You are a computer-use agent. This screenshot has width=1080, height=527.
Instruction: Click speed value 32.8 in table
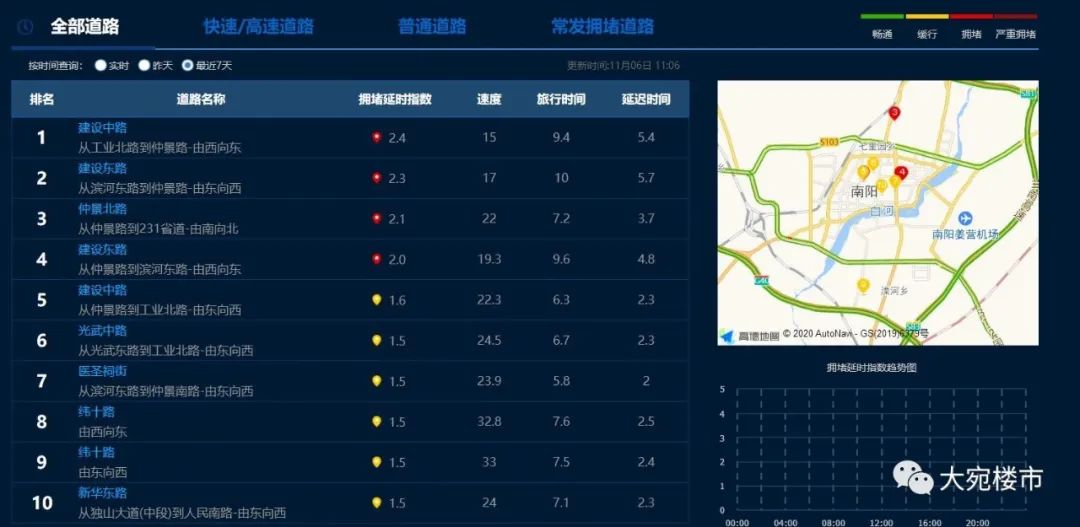click(x=489, y=421)
